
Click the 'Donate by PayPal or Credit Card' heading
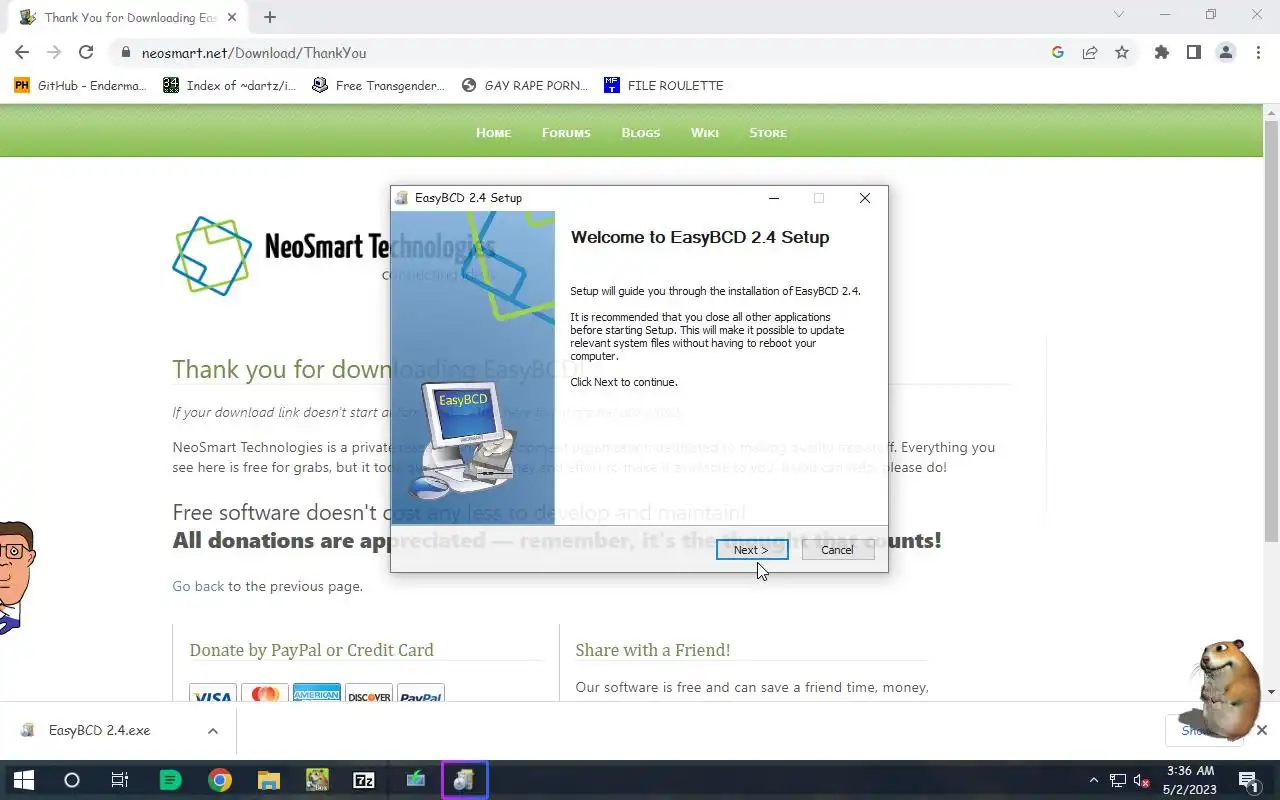(x=312, y=650)
